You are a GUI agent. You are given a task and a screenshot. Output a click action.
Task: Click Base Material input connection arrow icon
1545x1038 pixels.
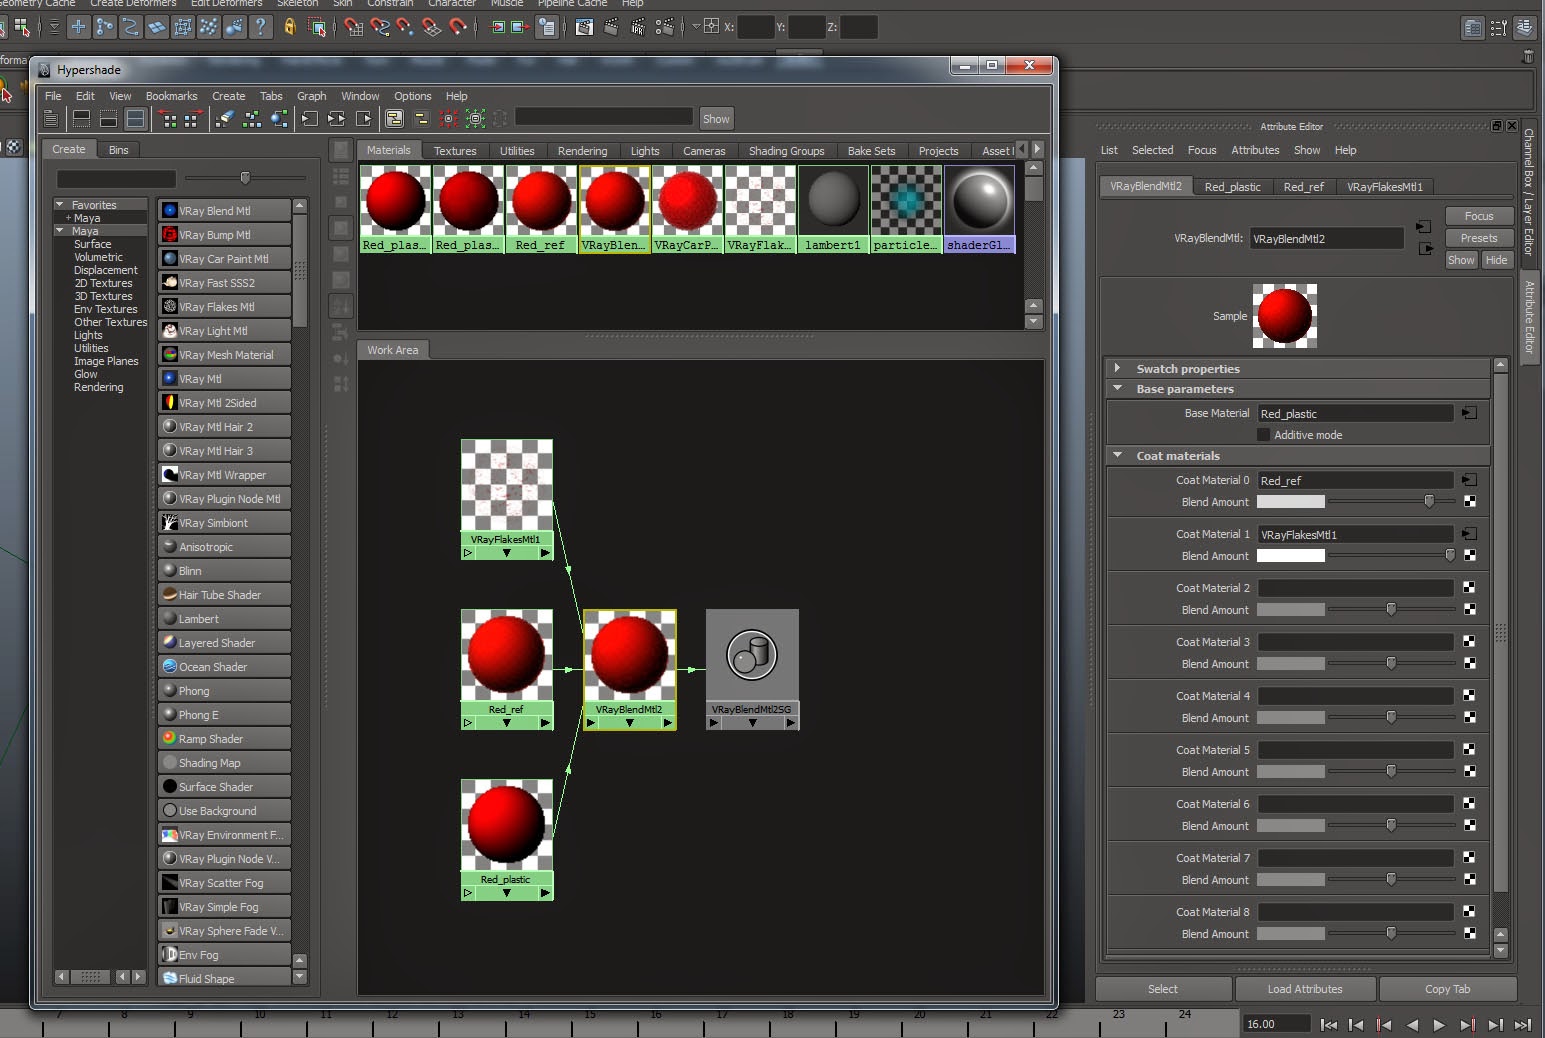tap(1470, 412)
